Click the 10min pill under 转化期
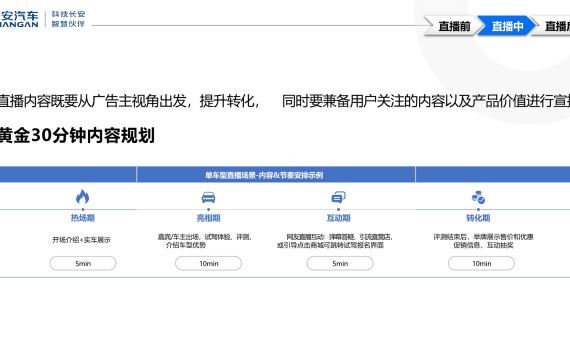570x360 pixels. (481, 263)
